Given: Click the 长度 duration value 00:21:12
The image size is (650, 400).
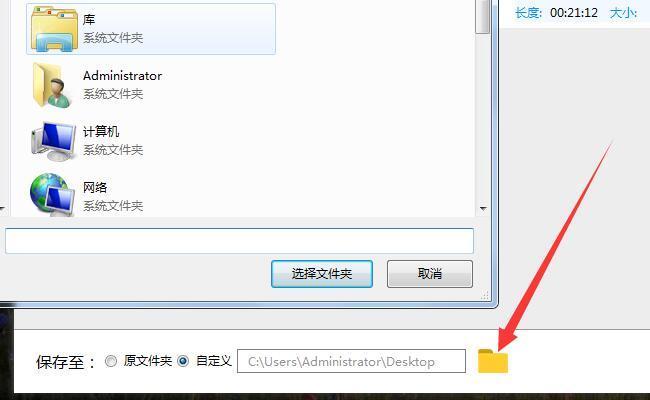Looking at the screenshot, I should click(574, 13).
